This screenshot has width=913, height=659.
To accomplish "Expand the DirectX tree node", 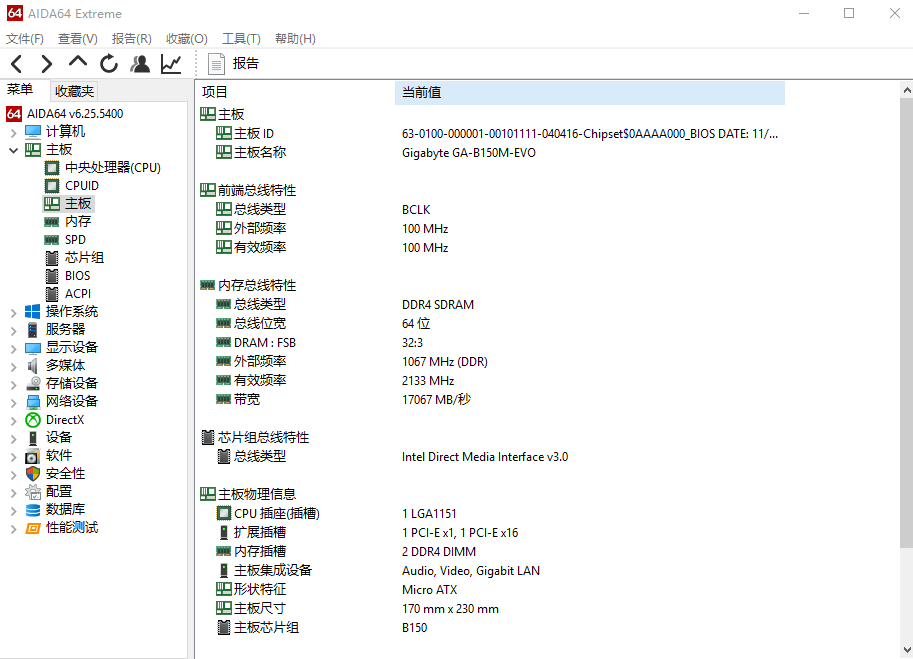I will tap(13, 421).
